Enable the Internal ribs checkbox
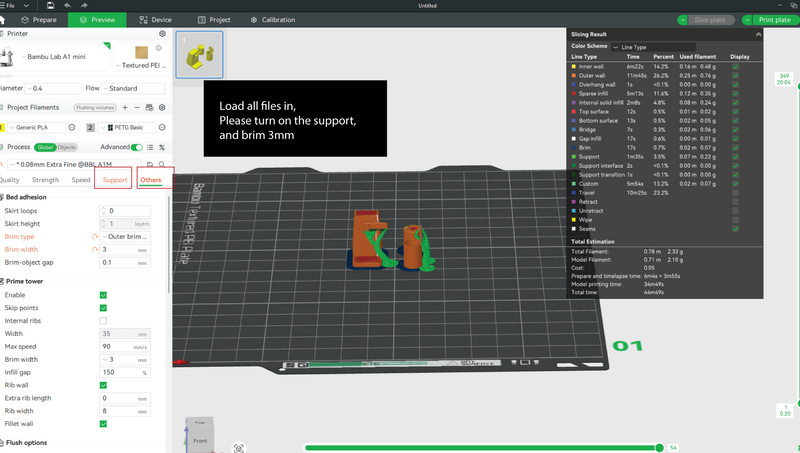This screenshot has height=453, width=800. point(103,321)
